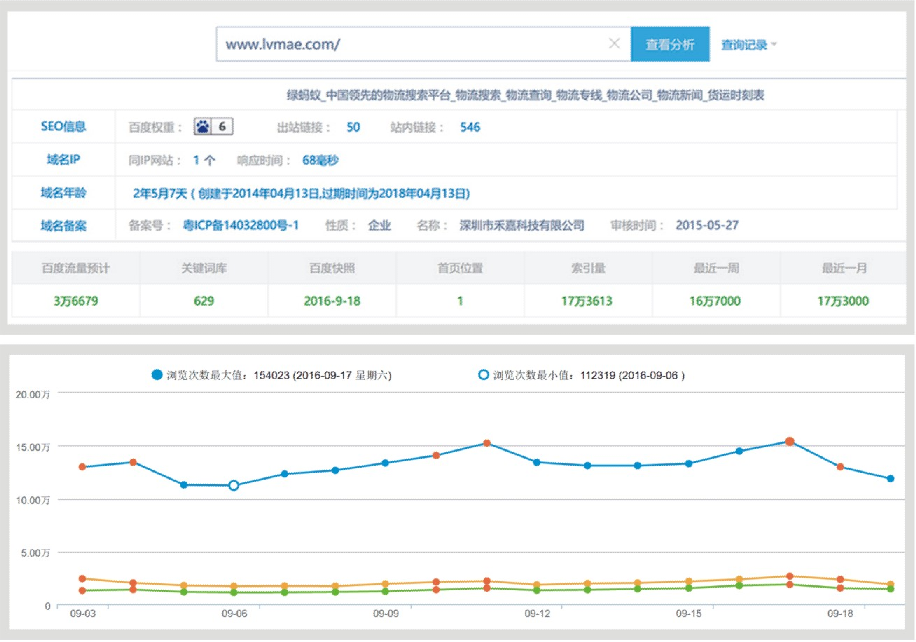Viewport: 916px width, 642px height.
Task: Click the 首页位置 column header
Action: (460, 268)
